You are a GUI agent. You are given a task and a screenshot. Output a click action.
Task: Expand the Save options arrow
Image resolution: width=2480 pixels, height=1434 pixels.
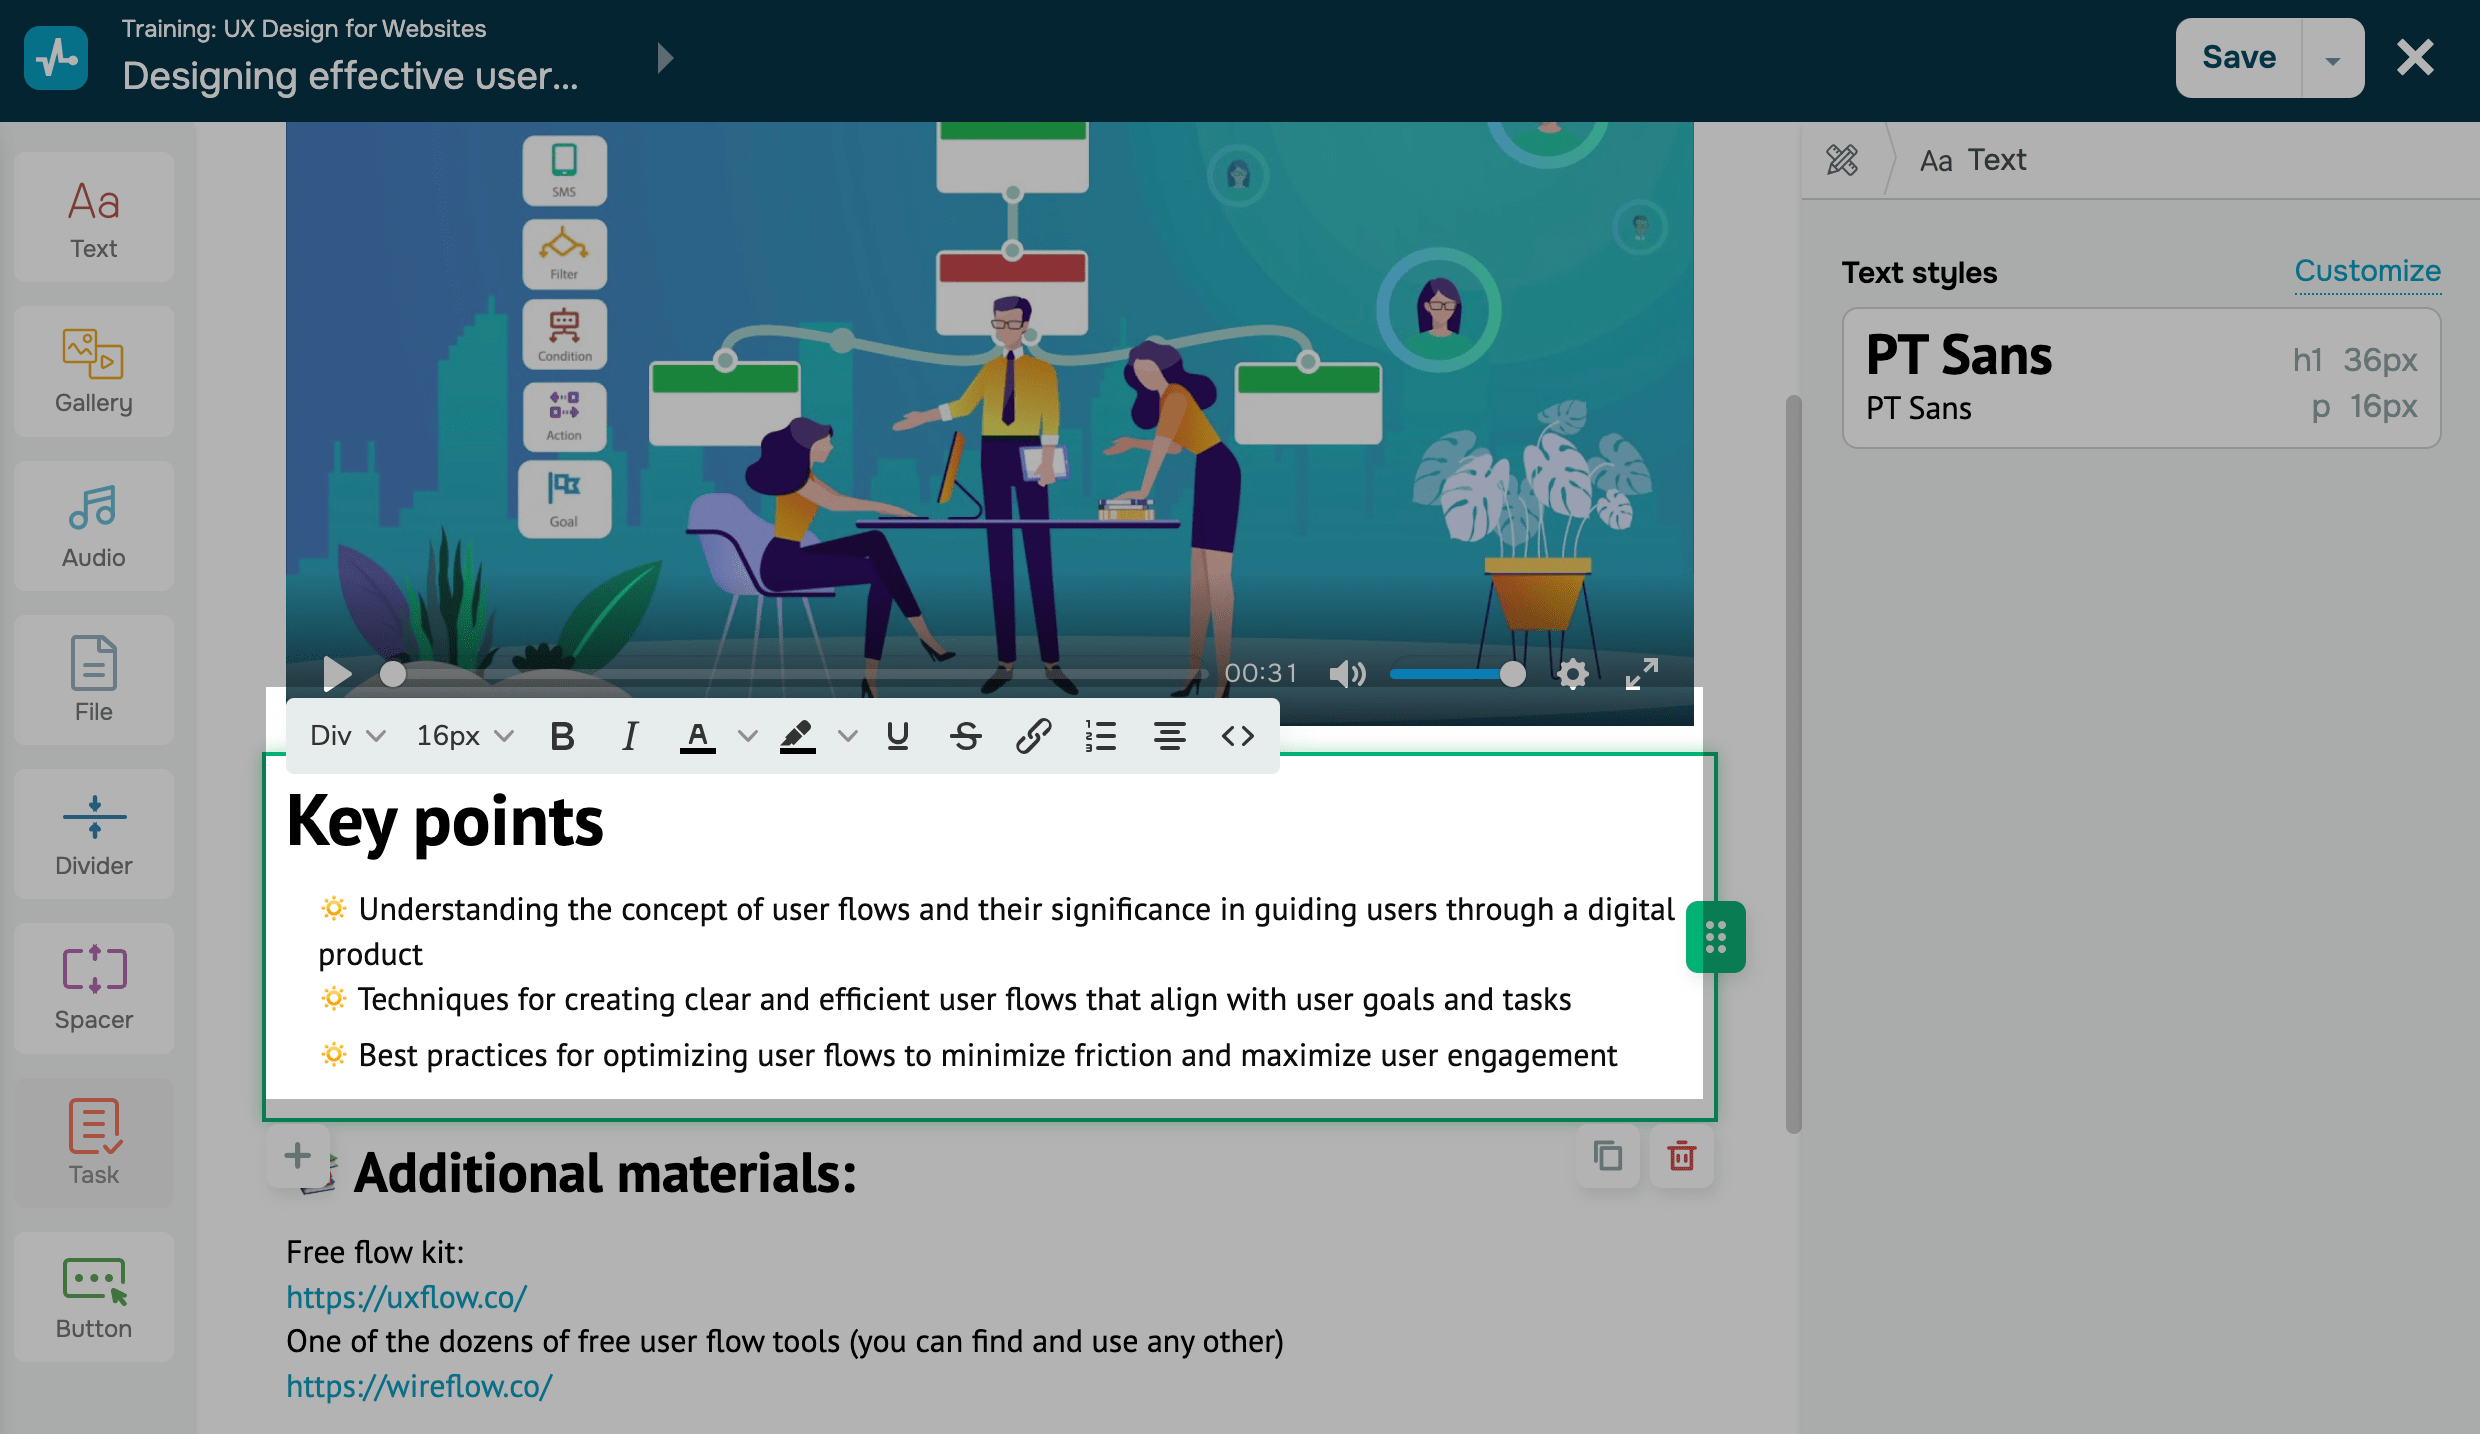2332,59
